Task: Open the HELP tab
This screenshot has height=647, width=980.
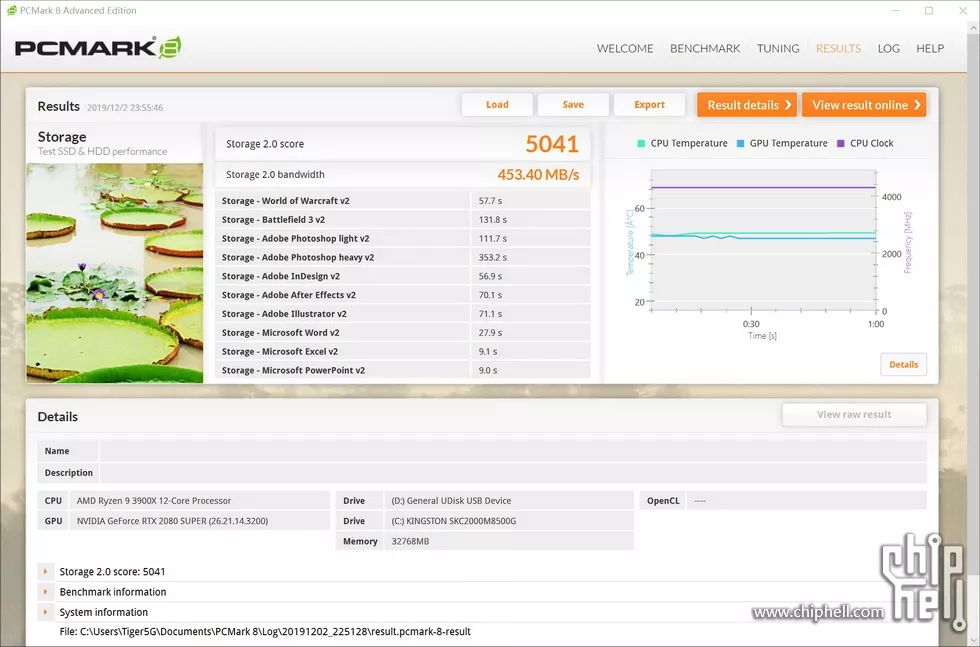Action: 929,48
